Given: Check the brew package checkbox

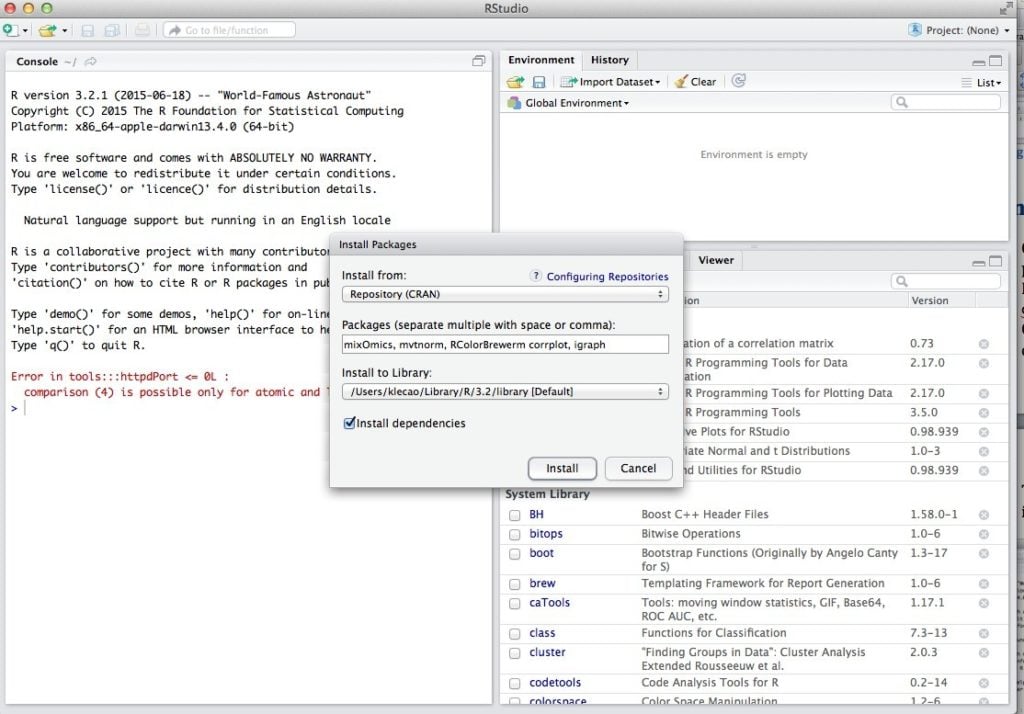Looking at the screenshot, I should point(515,584).
